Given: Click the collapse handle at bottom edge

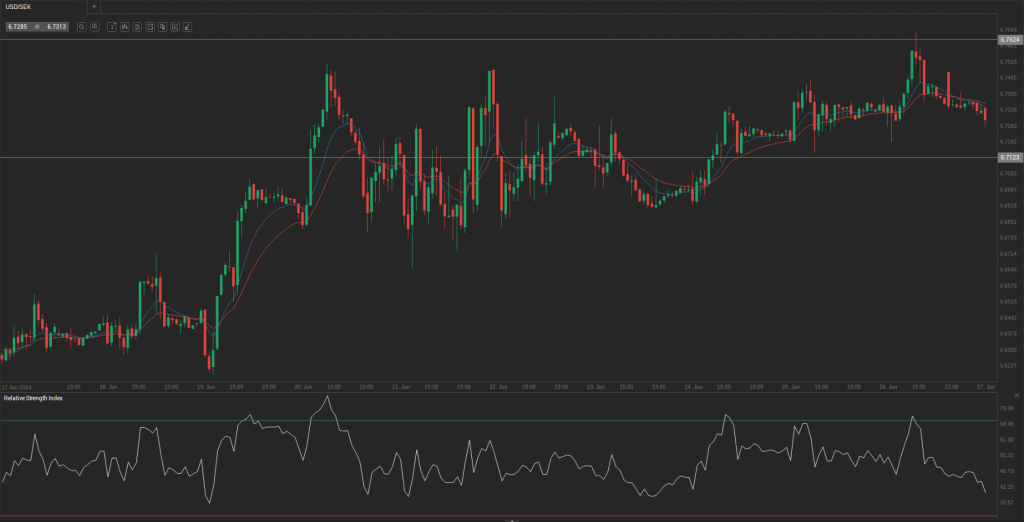Looking at the screenshot, I should [x=512, y=519].
